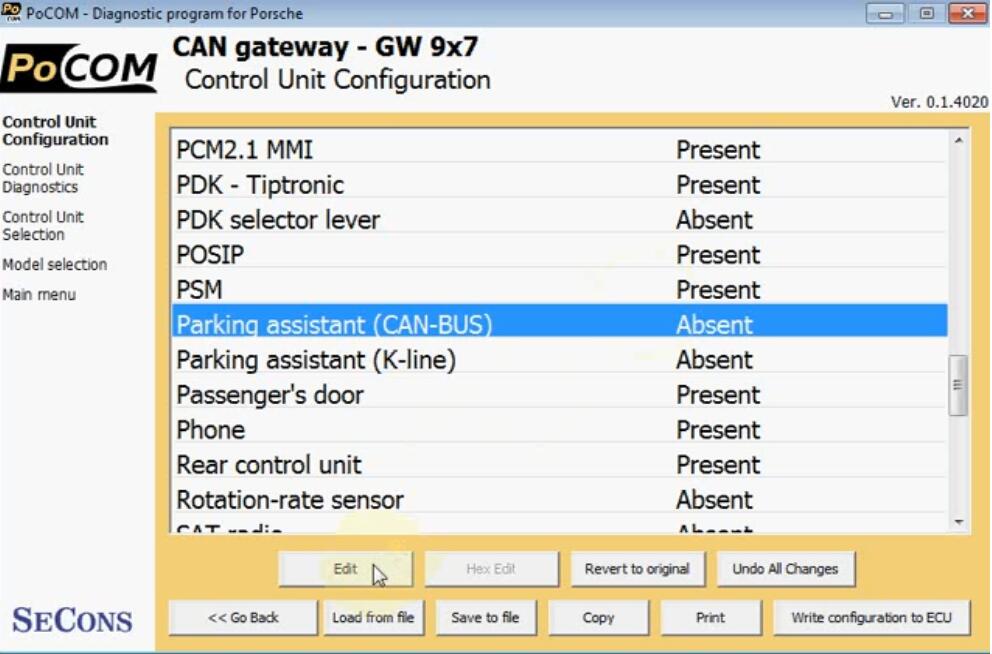992x654 pixels.
Task: Select the Passenger's door row
Action: tap(559, 395)
